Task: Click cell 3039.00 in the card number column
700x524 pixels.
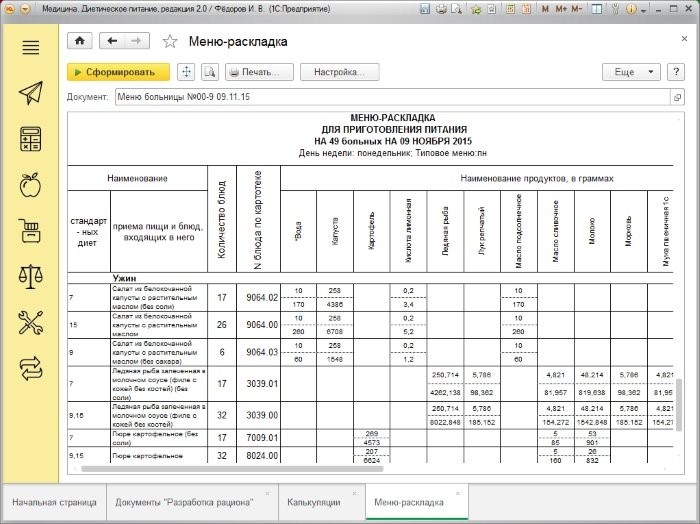Action: point(258,416)
